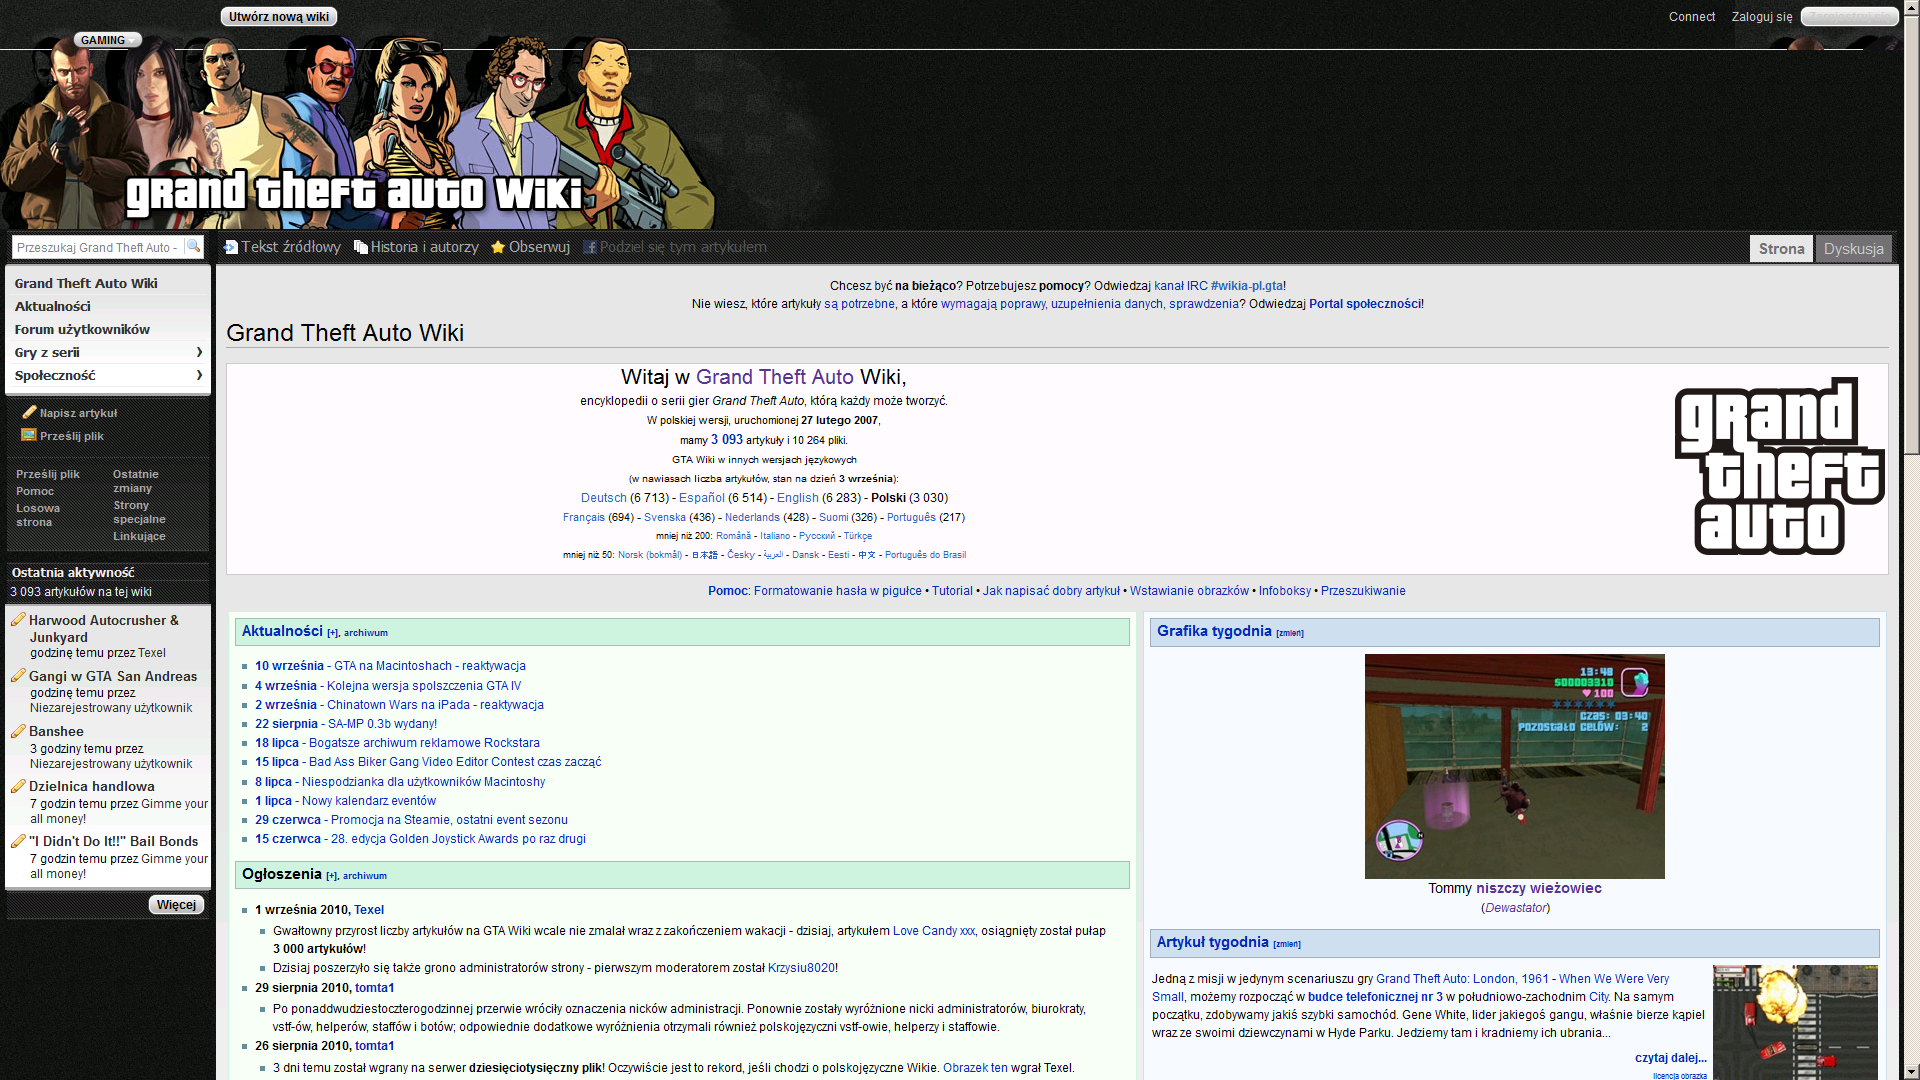Image resolution: width=1920 pixels, height=1080 pixels.
Task: Open the Infoboksy help link
Action: coord(1284,591)
